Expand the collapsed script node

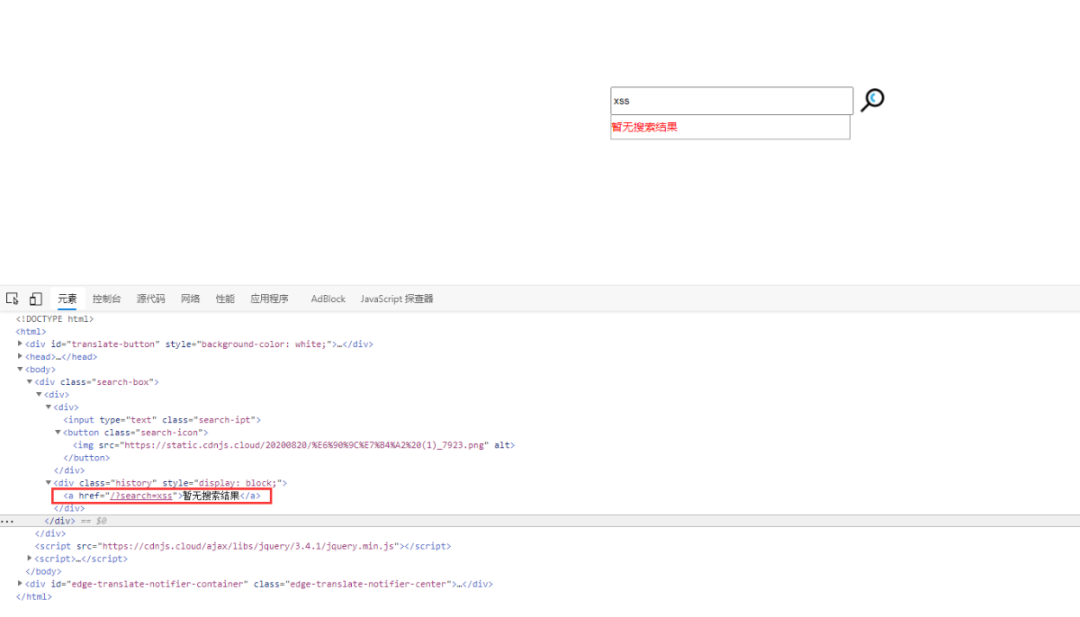[30, 558]
